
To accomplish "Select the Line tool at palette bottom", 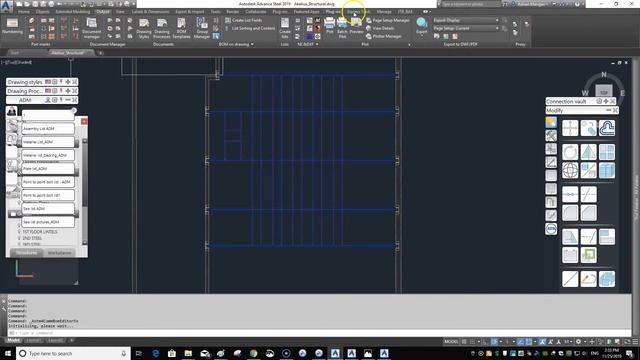I will coord(570,279).
